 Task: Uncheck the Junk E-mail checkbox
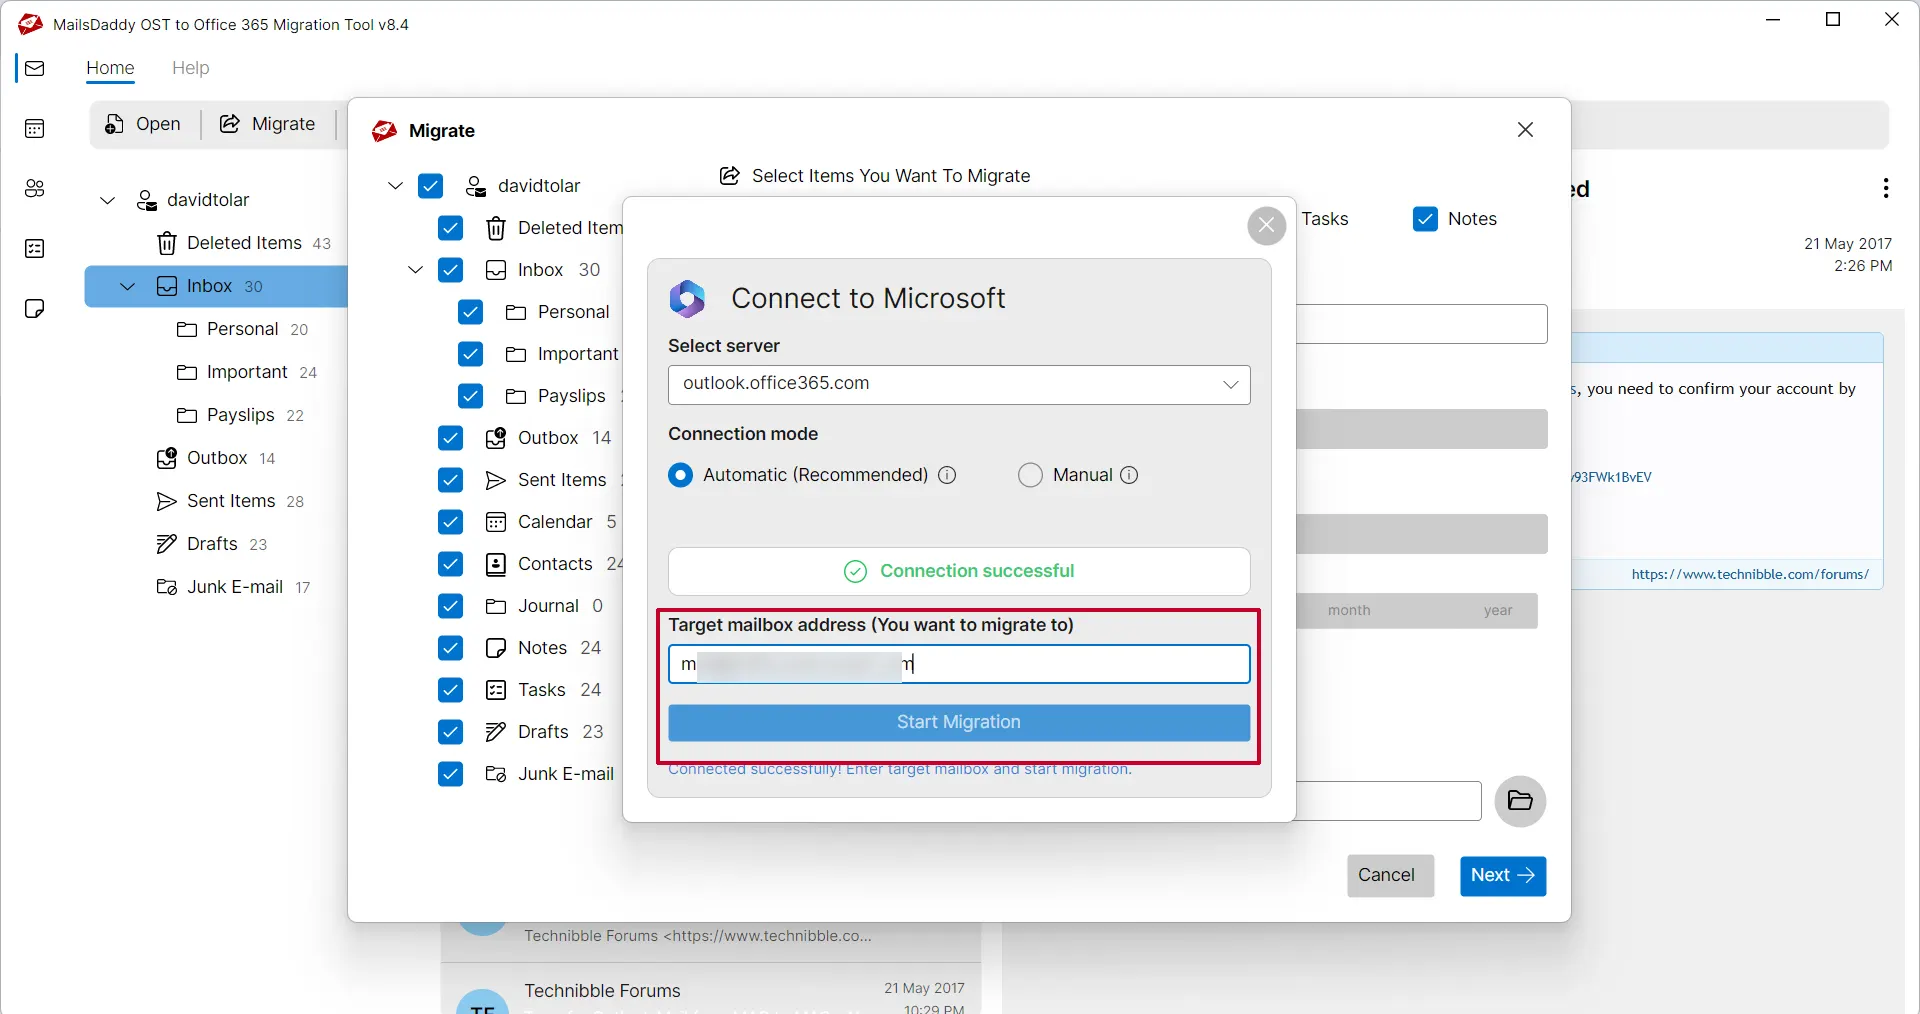pyautogui.click(x=451, y=774)
